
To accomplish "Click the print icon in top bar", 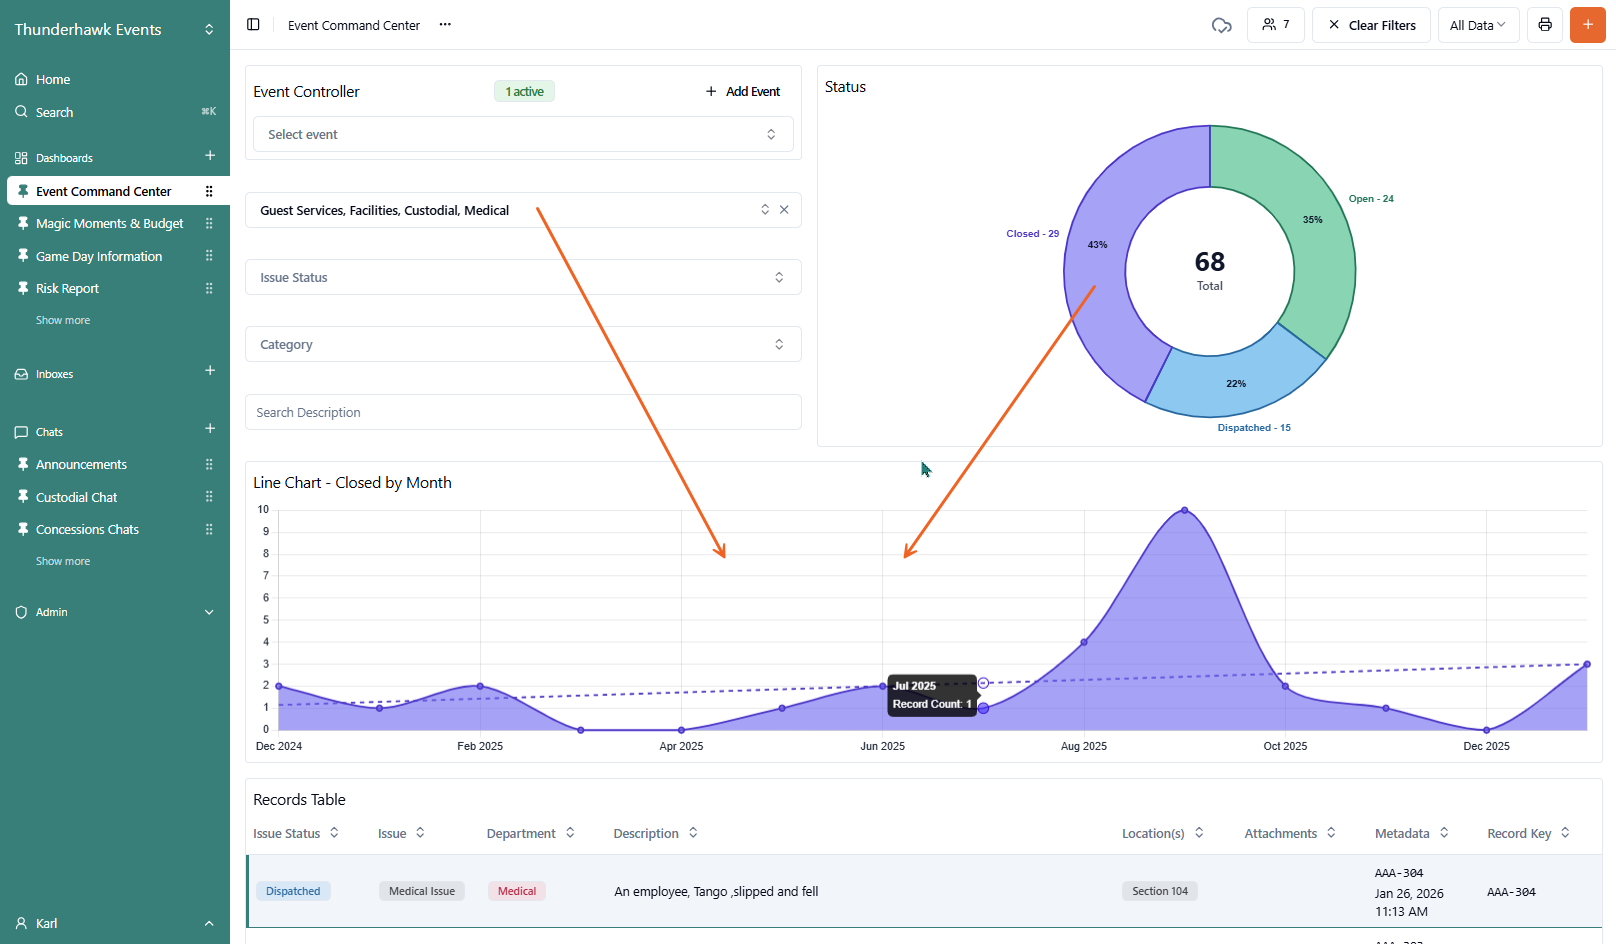I will pyautogui.click(x=1545, y=25).
